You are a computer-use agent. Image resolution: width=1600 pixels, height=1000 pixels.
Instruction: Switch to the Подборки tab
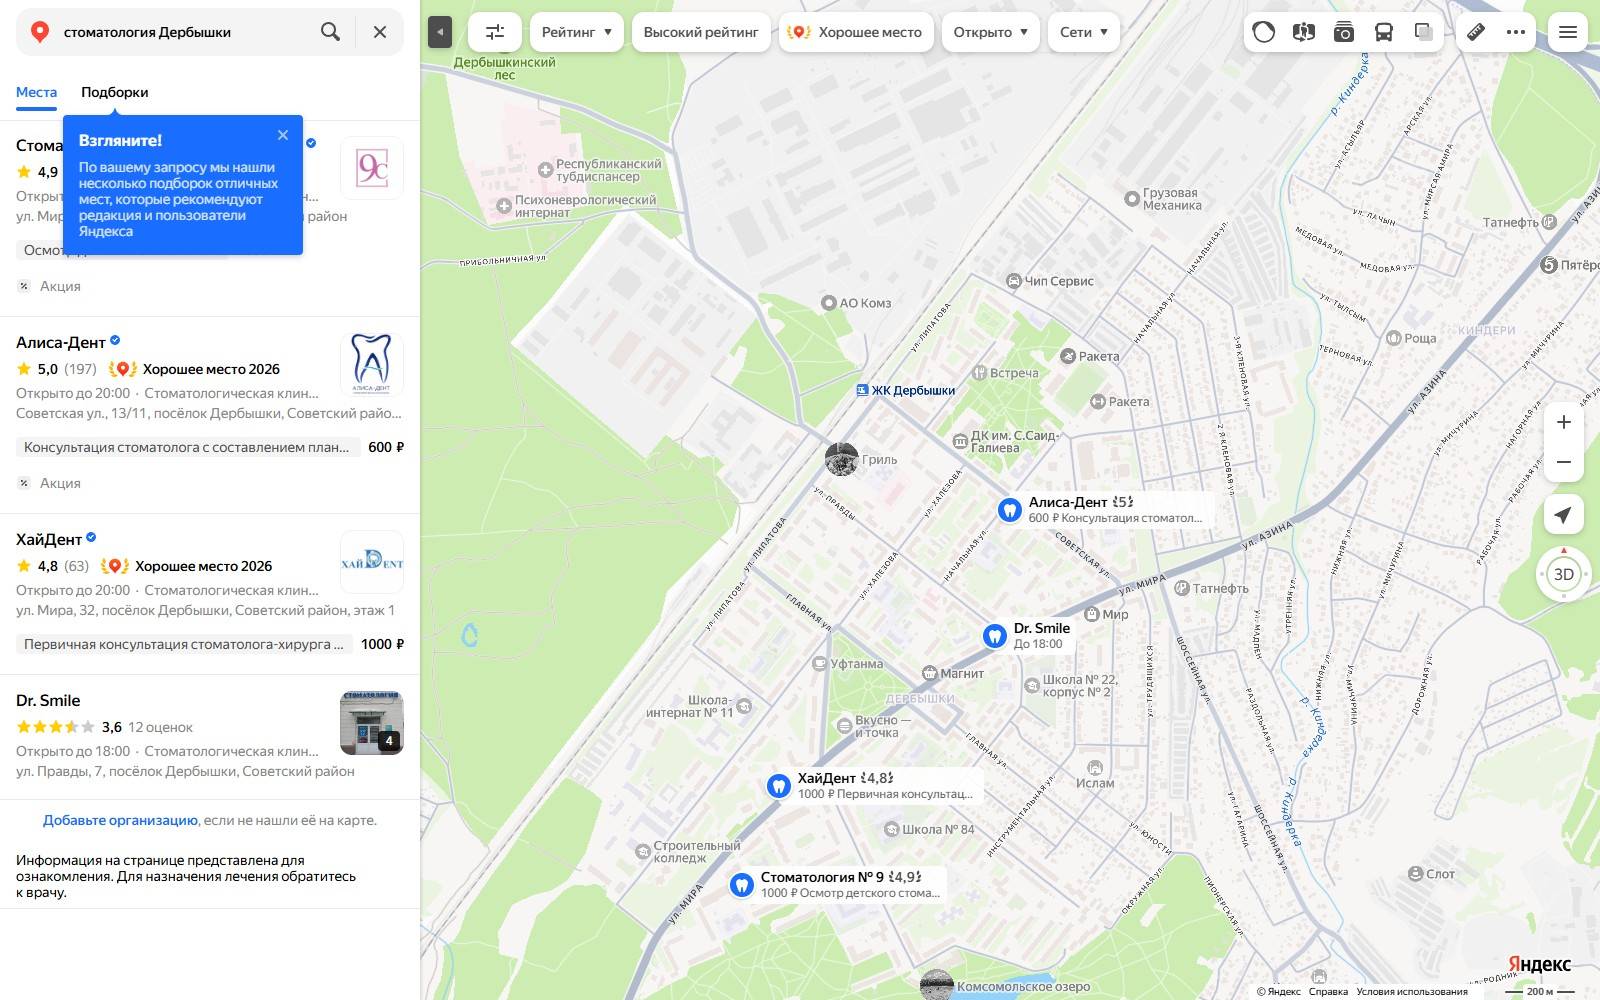click(x=115, y=92)
